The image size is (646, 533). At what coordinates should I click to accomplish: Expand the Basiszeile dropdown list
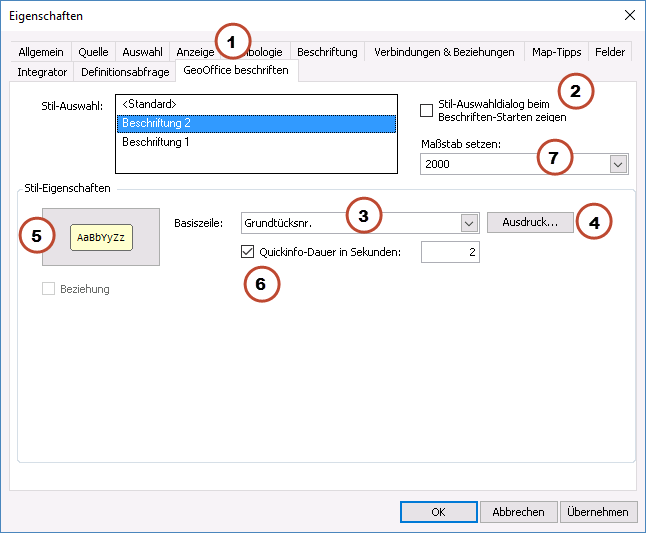coord(469,223)
